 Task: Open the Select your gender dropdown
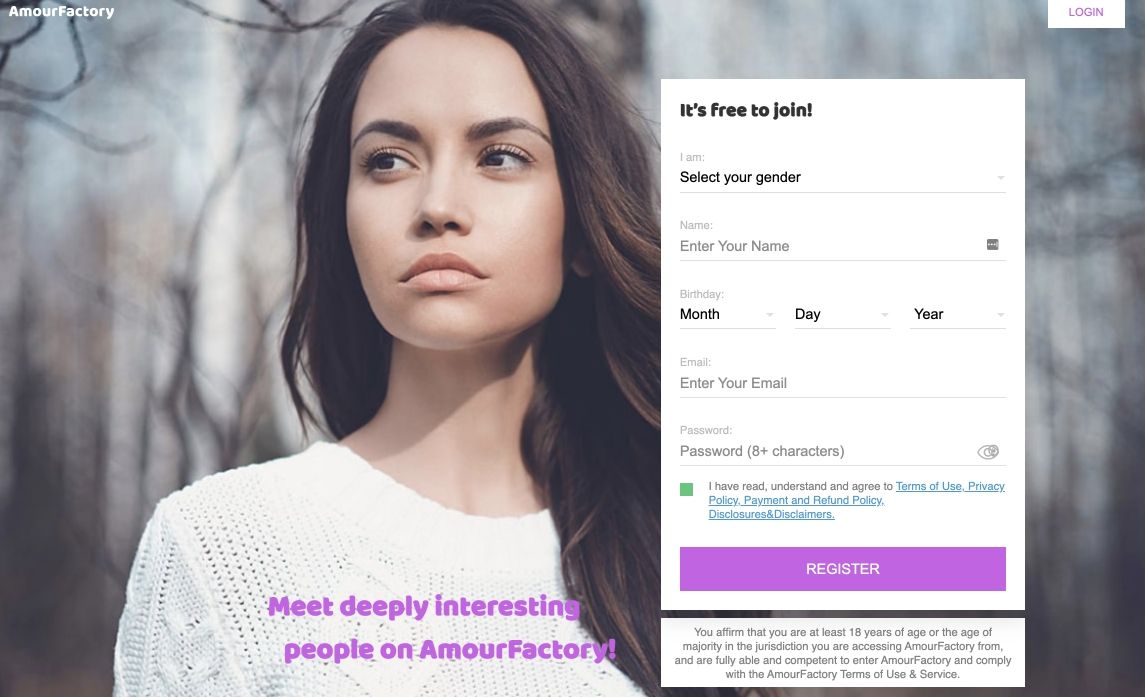pyautogui.click(x=843, y=178)
